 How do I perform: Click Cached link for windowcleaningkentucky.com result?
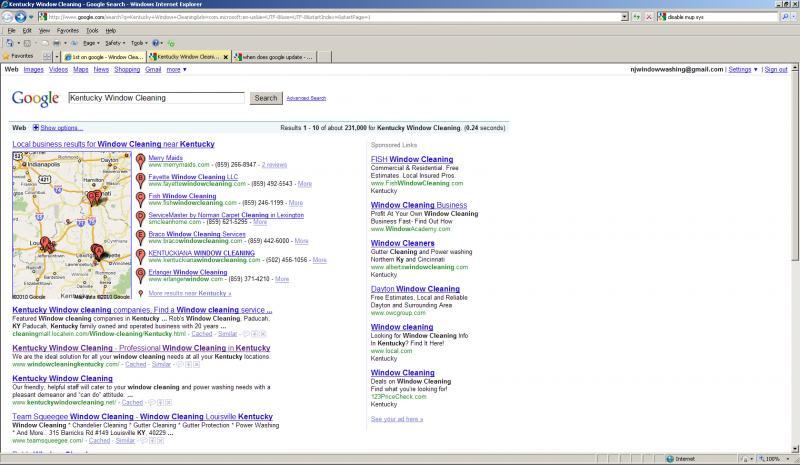click(x=136, y=364)
